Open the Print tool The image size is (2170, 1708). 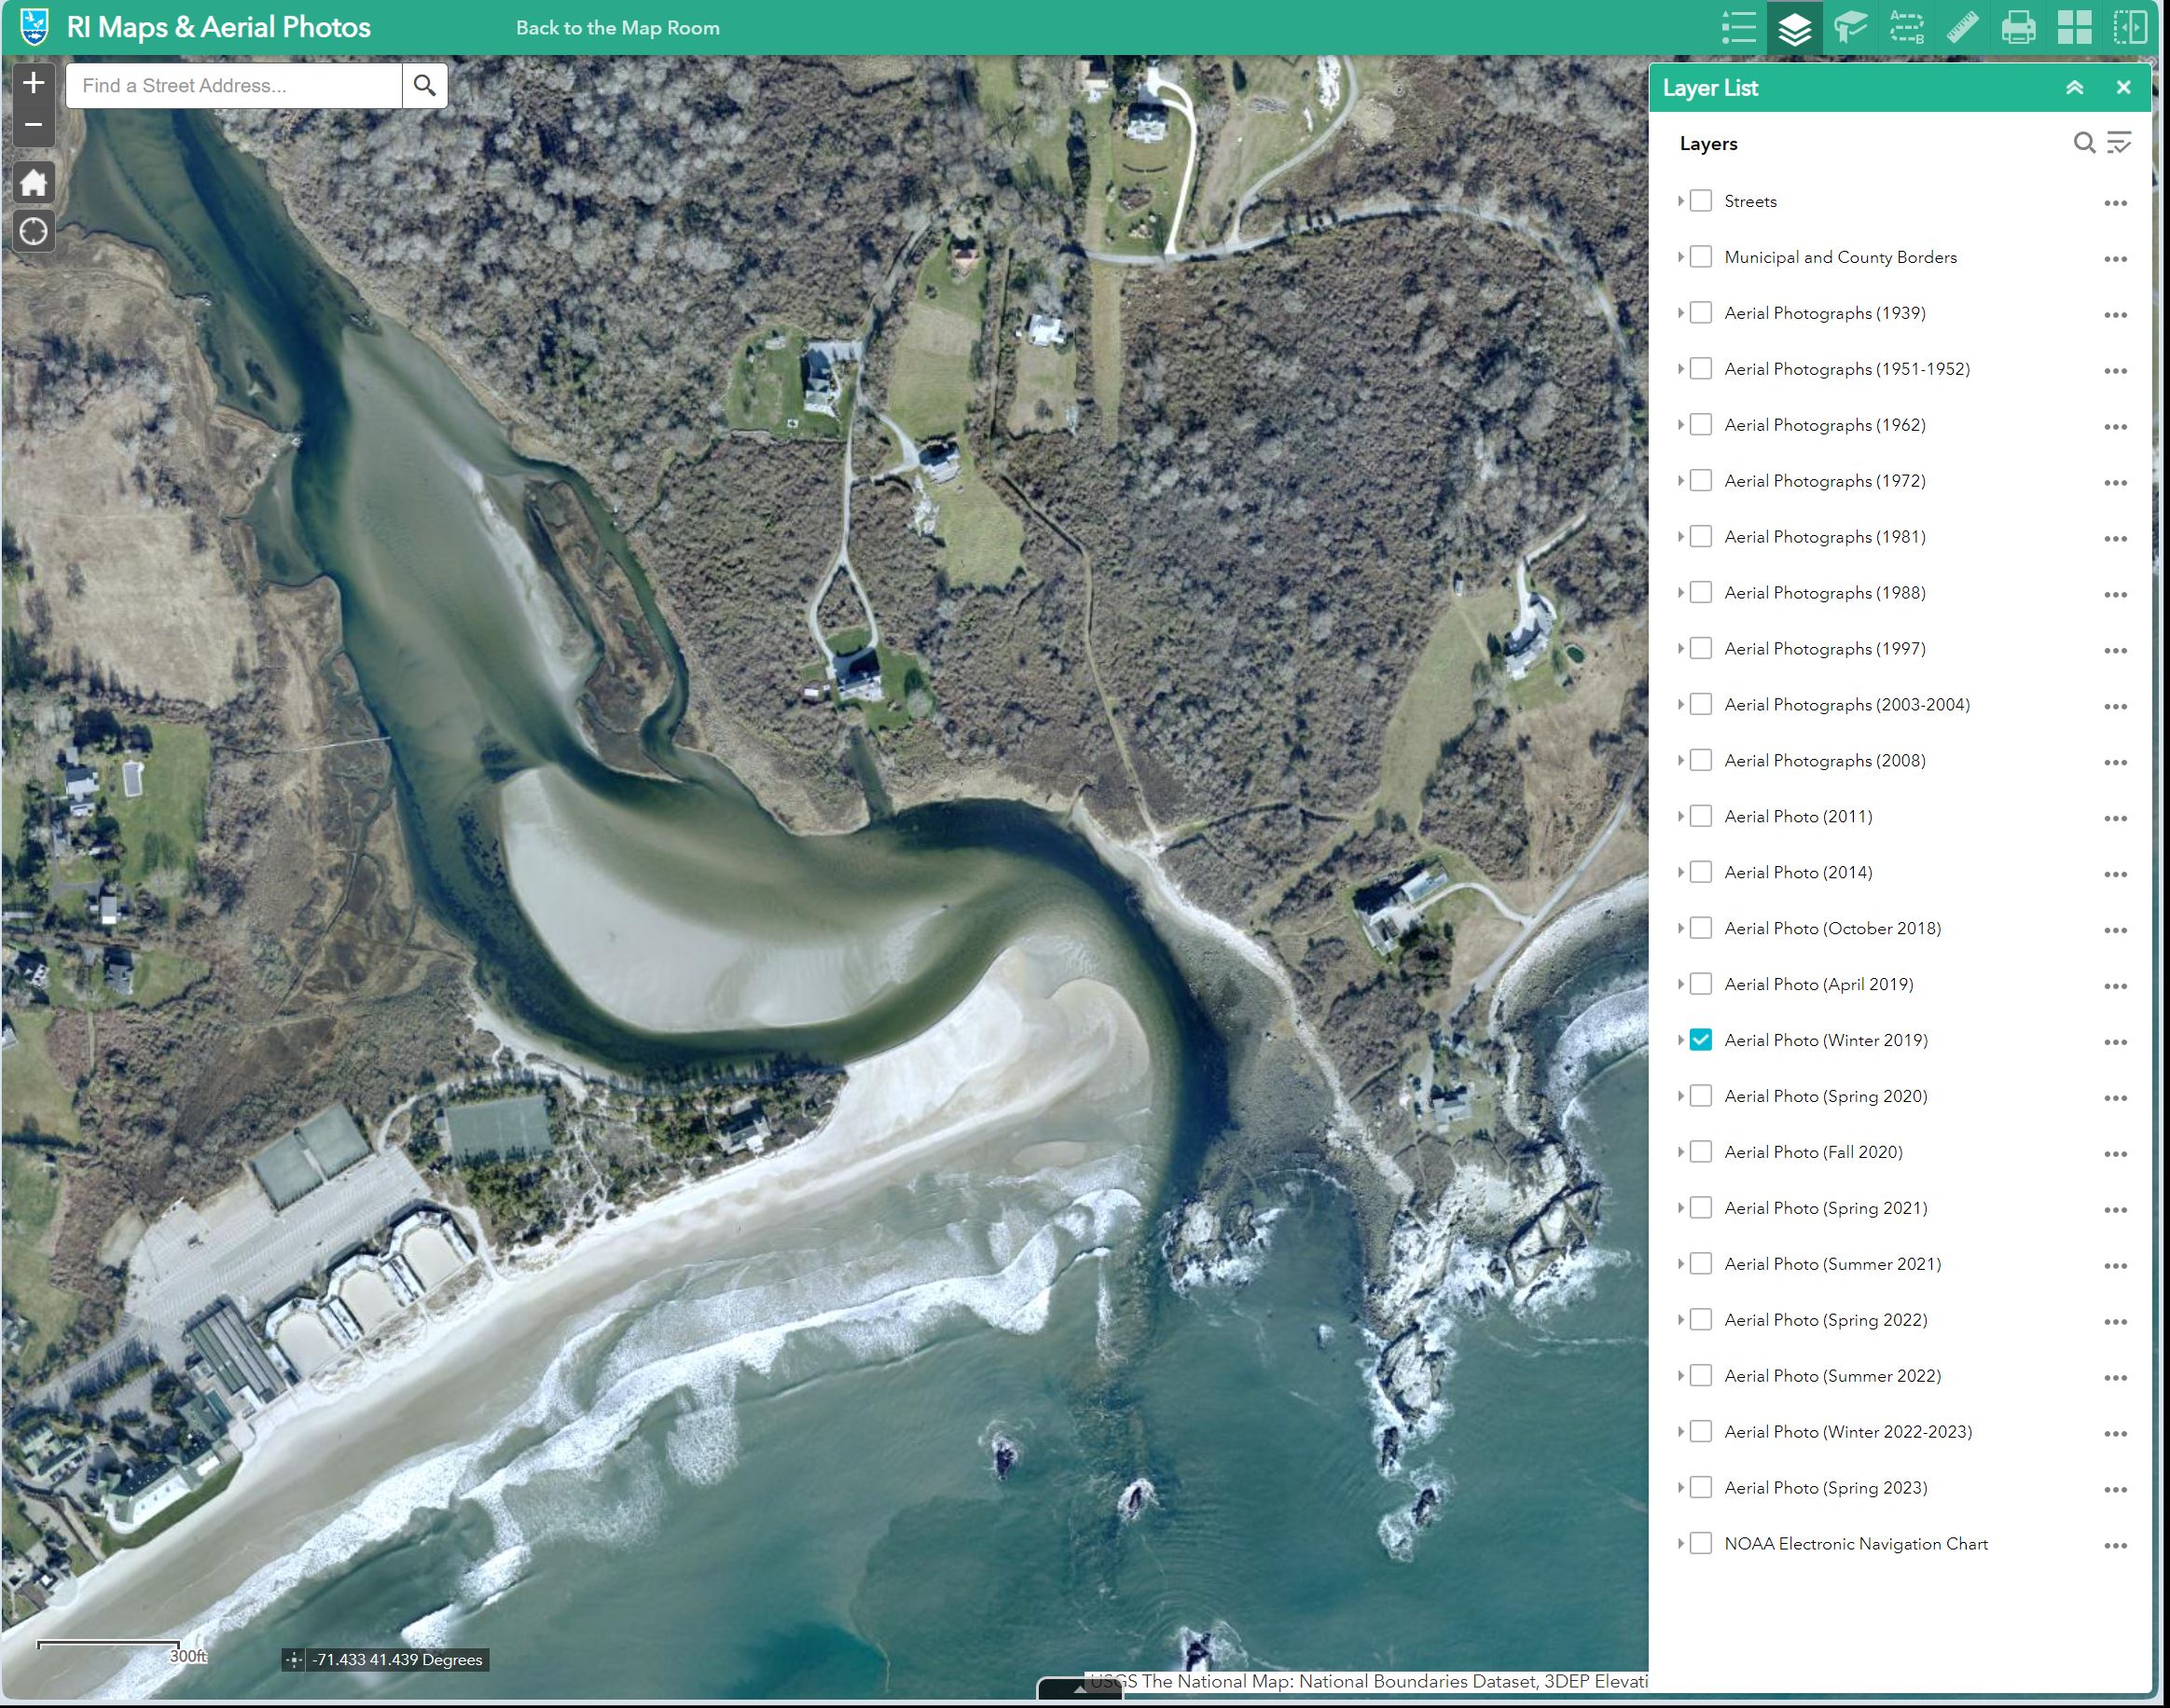[2018, 27]
